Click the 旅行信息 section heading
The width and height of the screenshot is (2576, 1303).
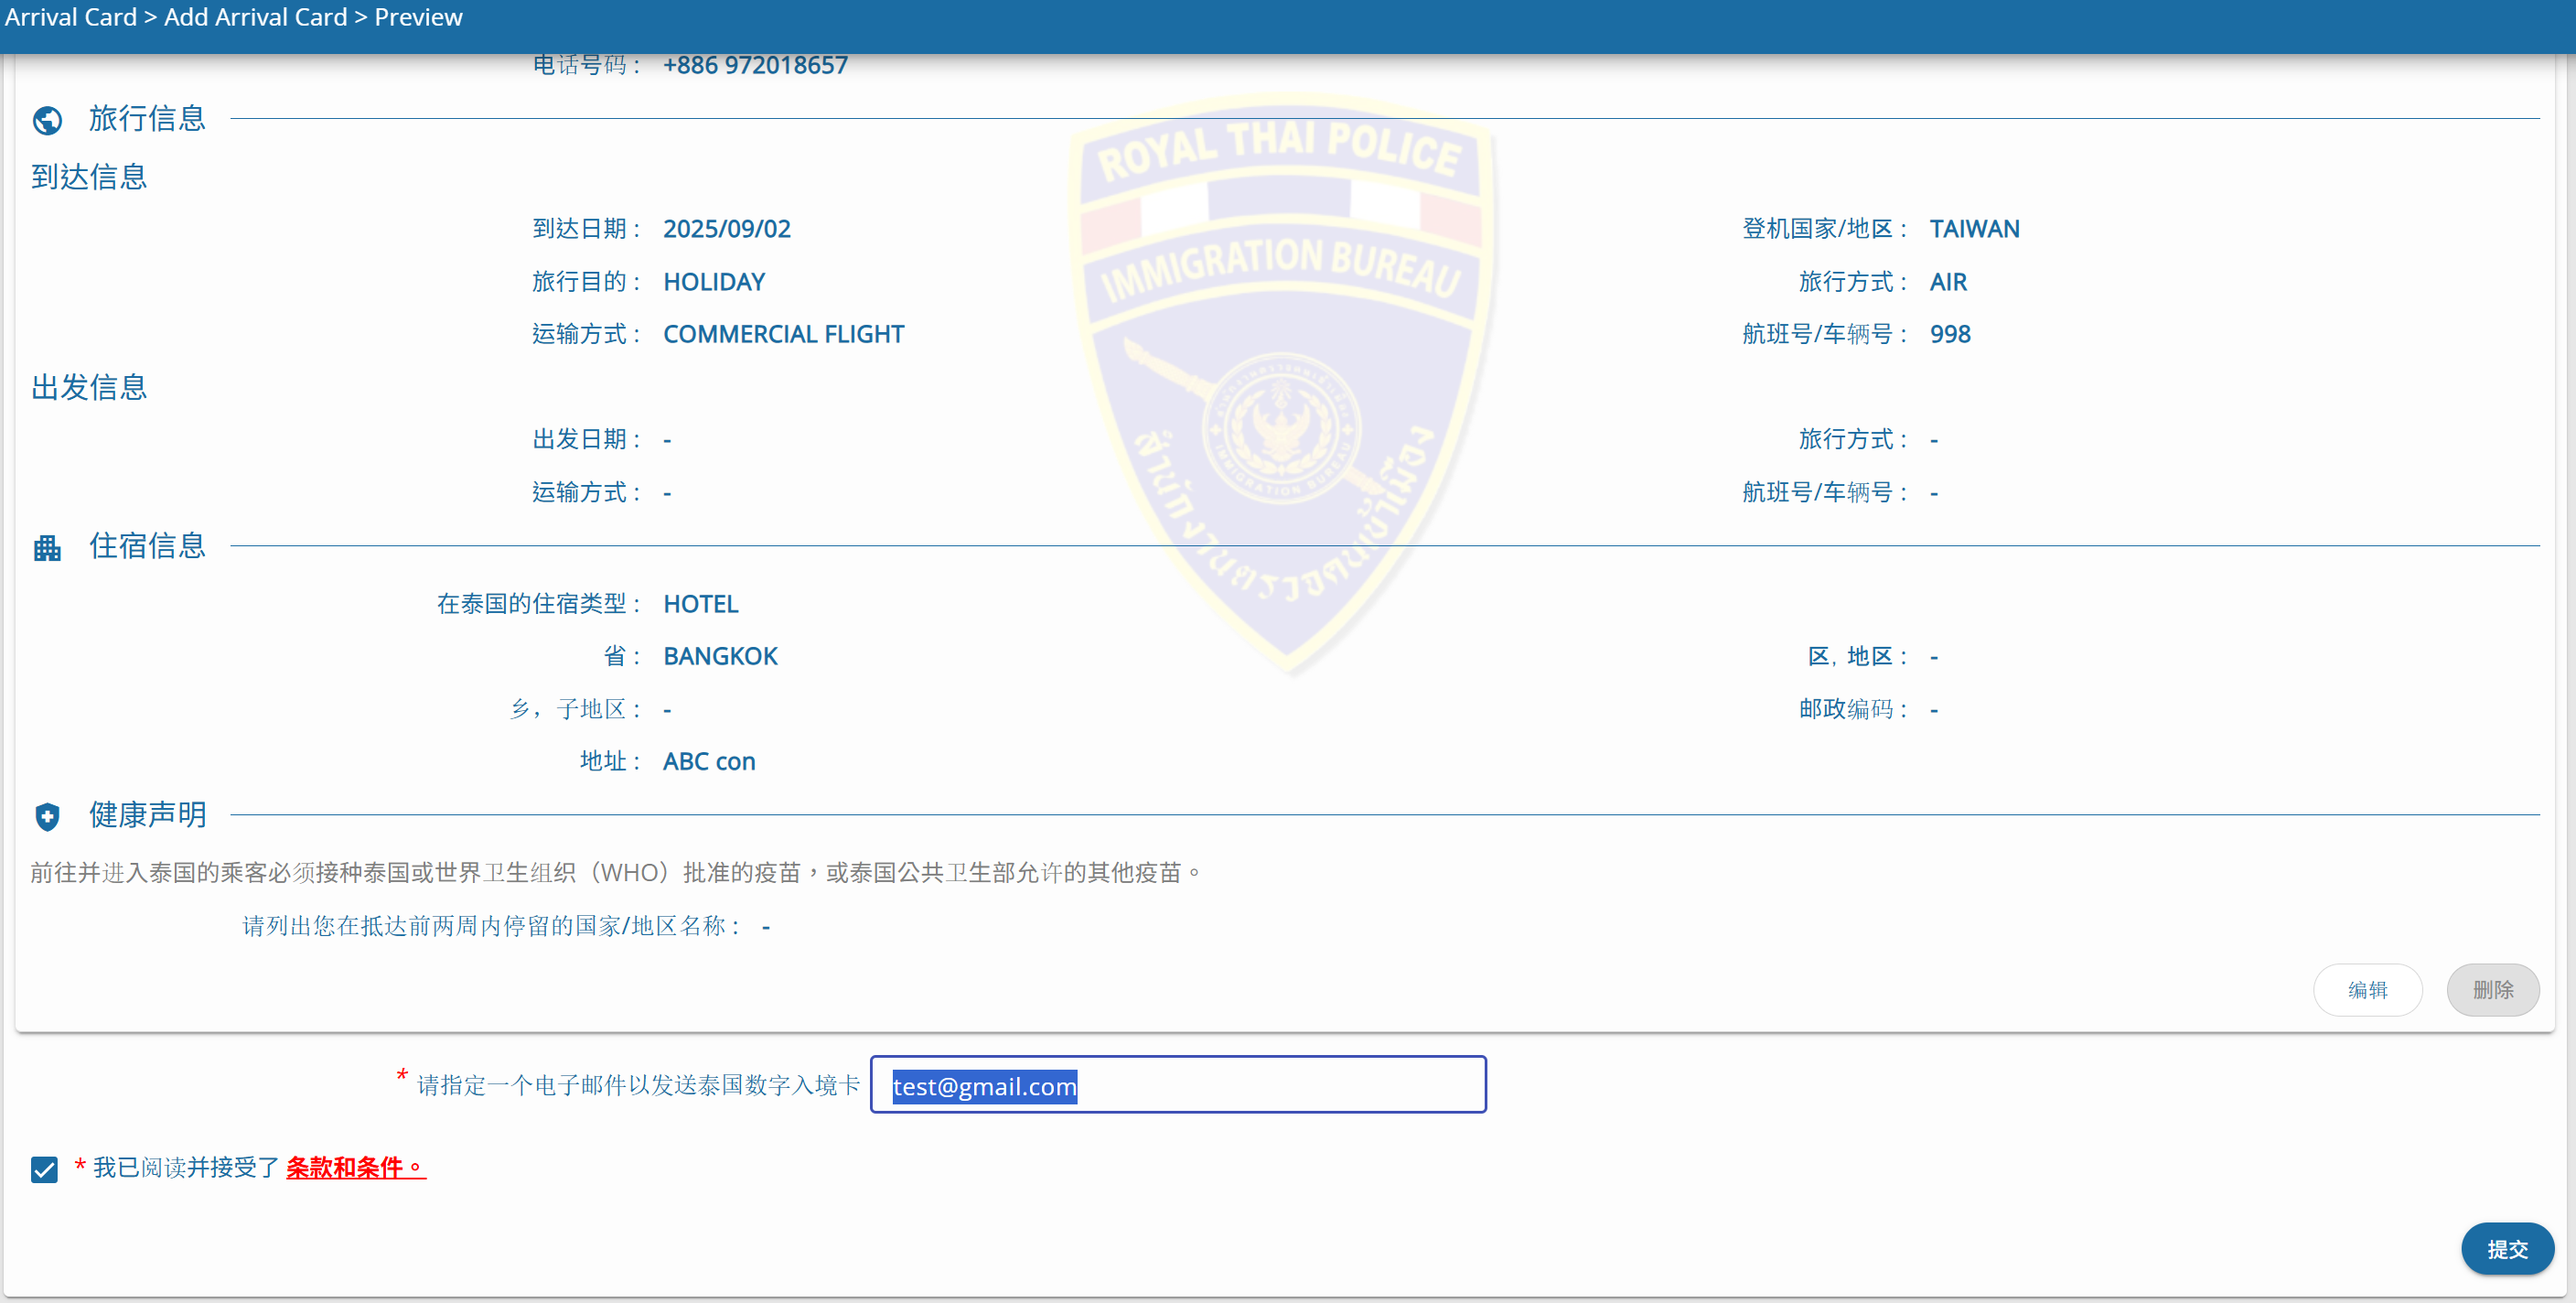[x=147, y=118]
